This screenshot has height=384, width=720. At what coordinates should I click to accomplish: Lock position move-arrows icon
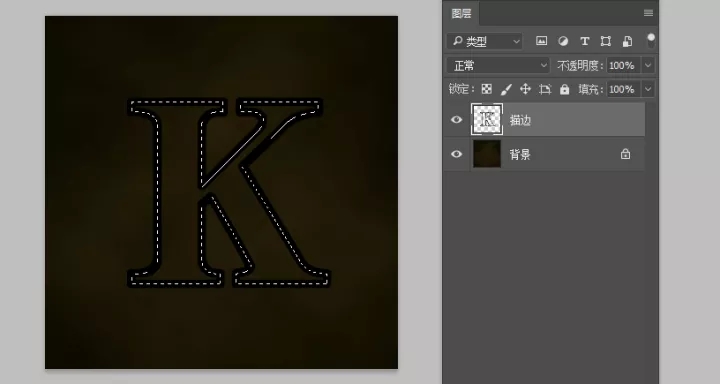(x=525, y=89)
